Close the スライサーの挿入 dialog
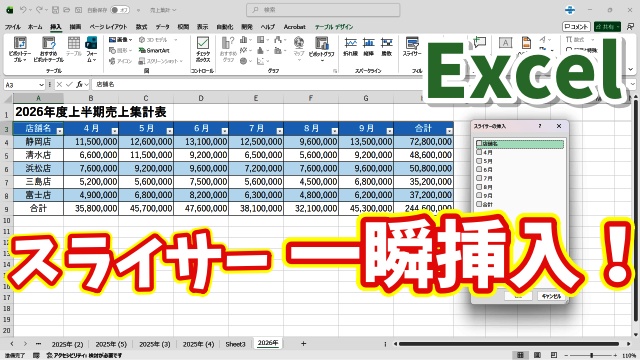 [559, 126]
